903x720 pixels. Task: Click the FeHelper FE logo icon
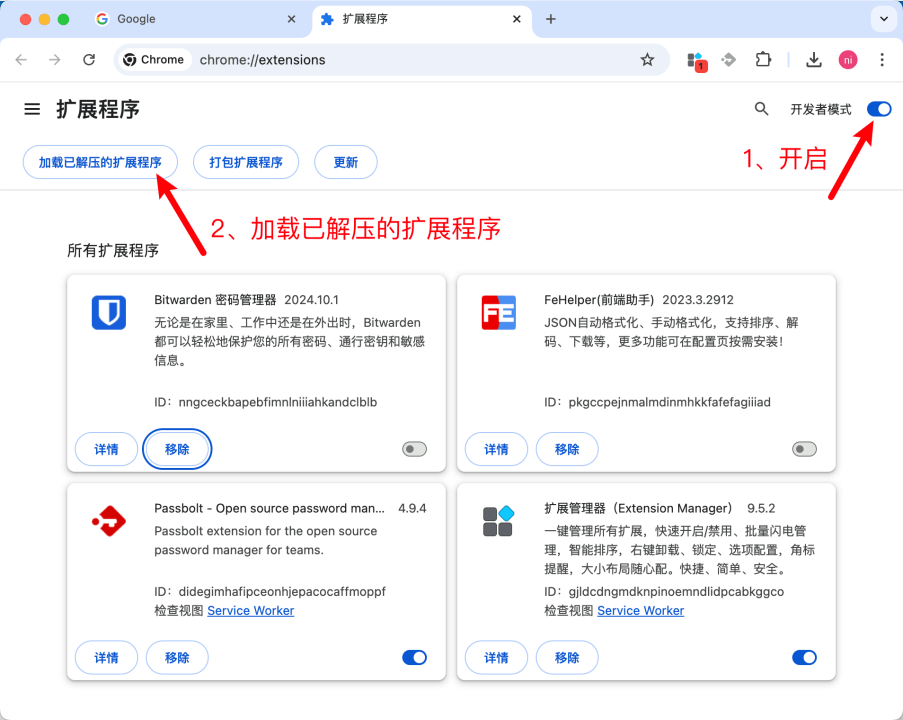[x=499, y=312]
